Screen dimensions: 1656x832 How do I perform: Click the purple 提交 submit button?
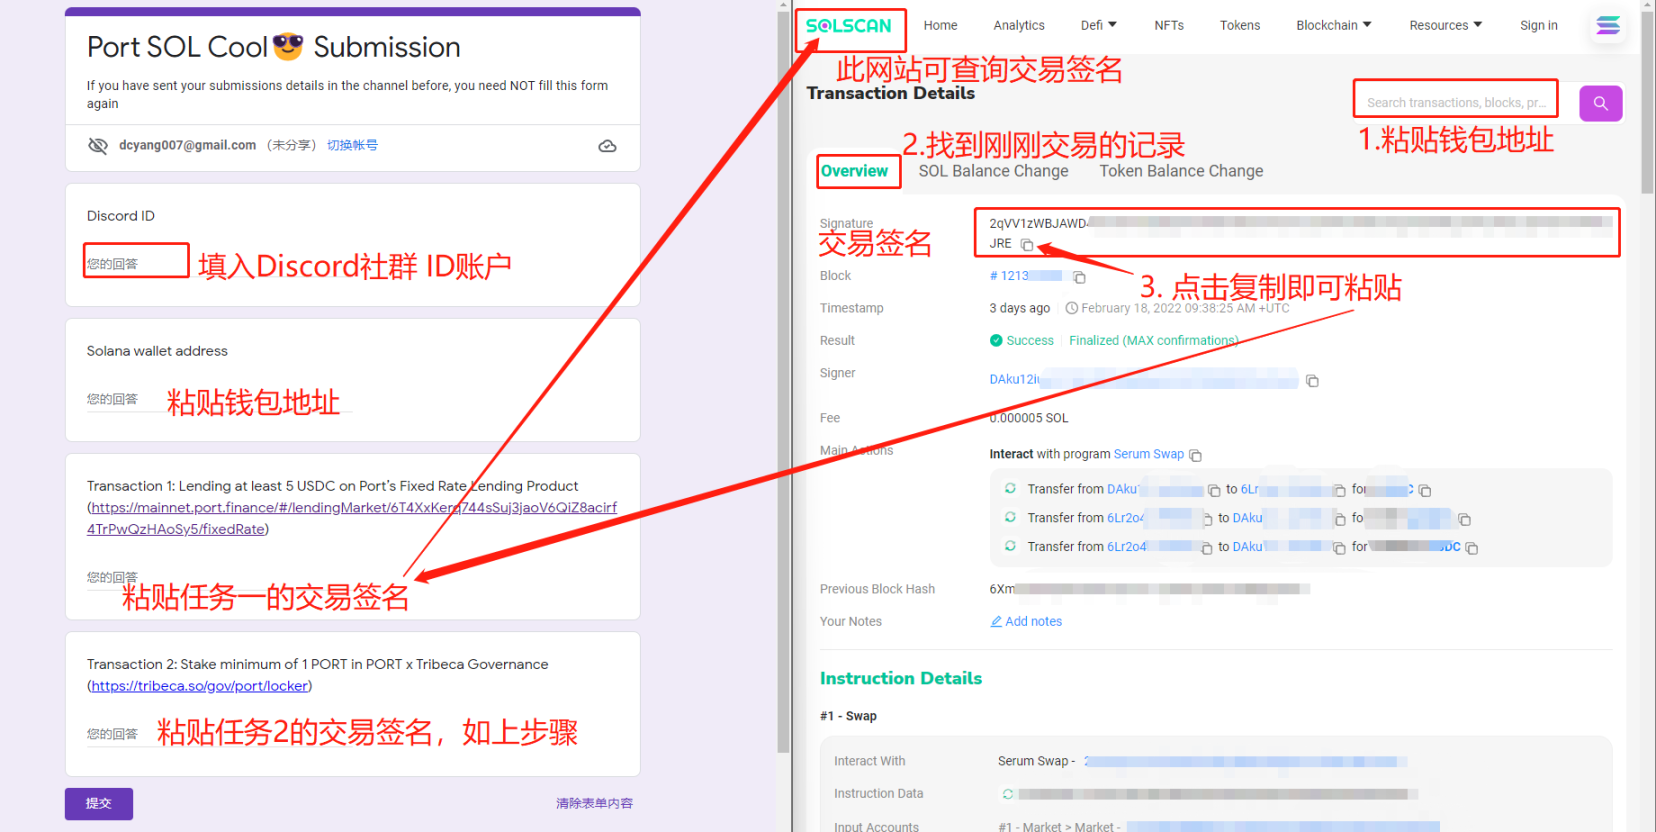tap(99, 803)
